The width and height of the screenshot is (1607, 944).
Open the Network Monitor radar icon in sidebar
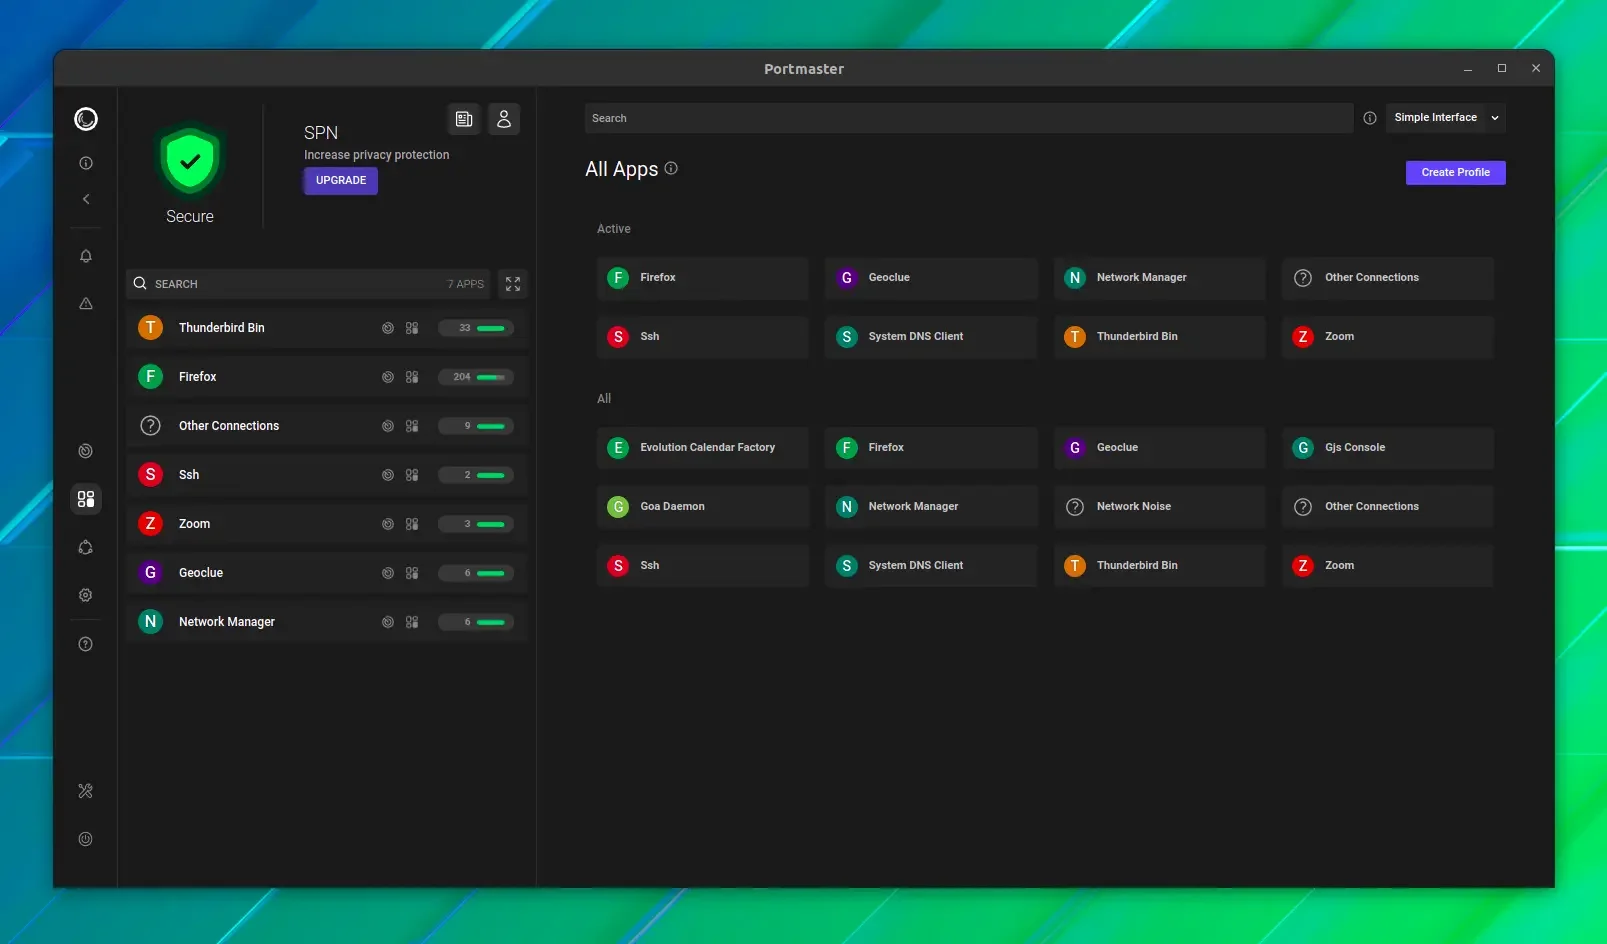pos(86,451)
